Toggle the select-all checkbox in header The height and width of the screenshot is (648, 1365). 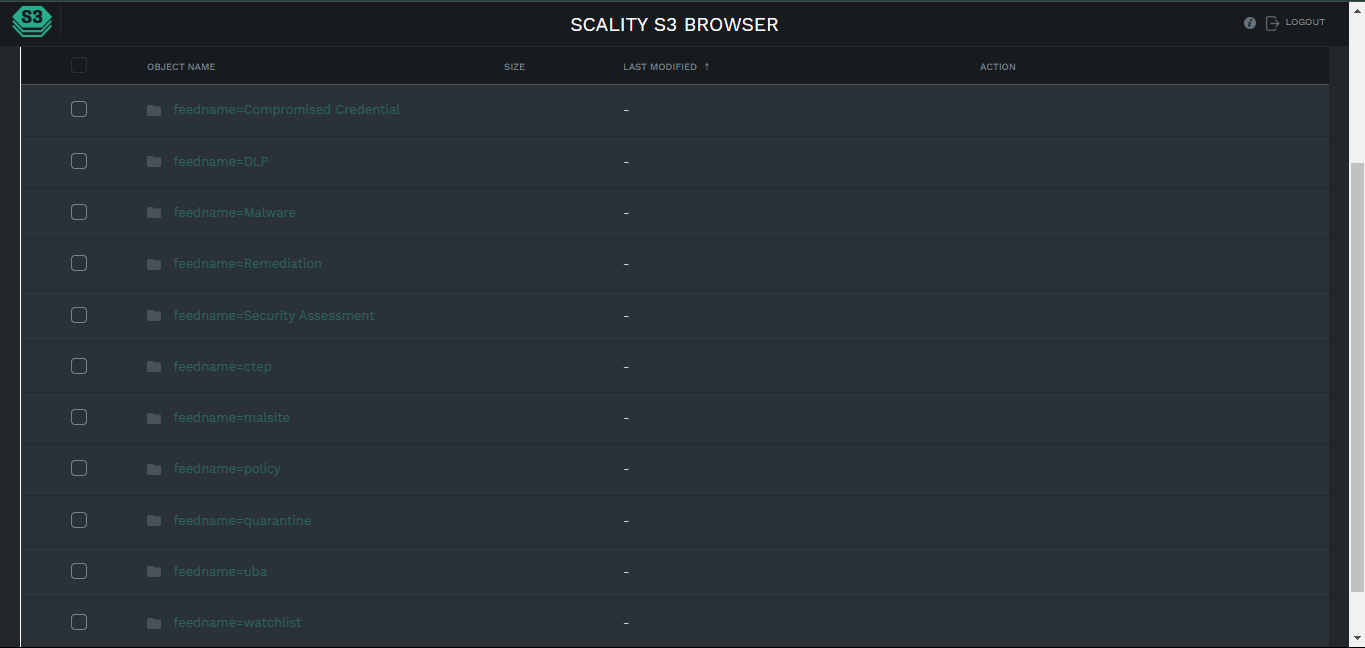coord(79,65)
